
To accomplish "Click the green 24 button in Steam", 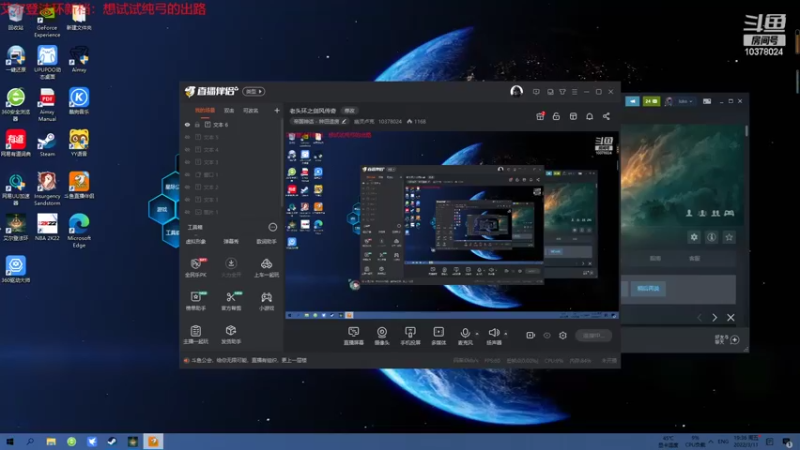I will (x=652, y=101).
